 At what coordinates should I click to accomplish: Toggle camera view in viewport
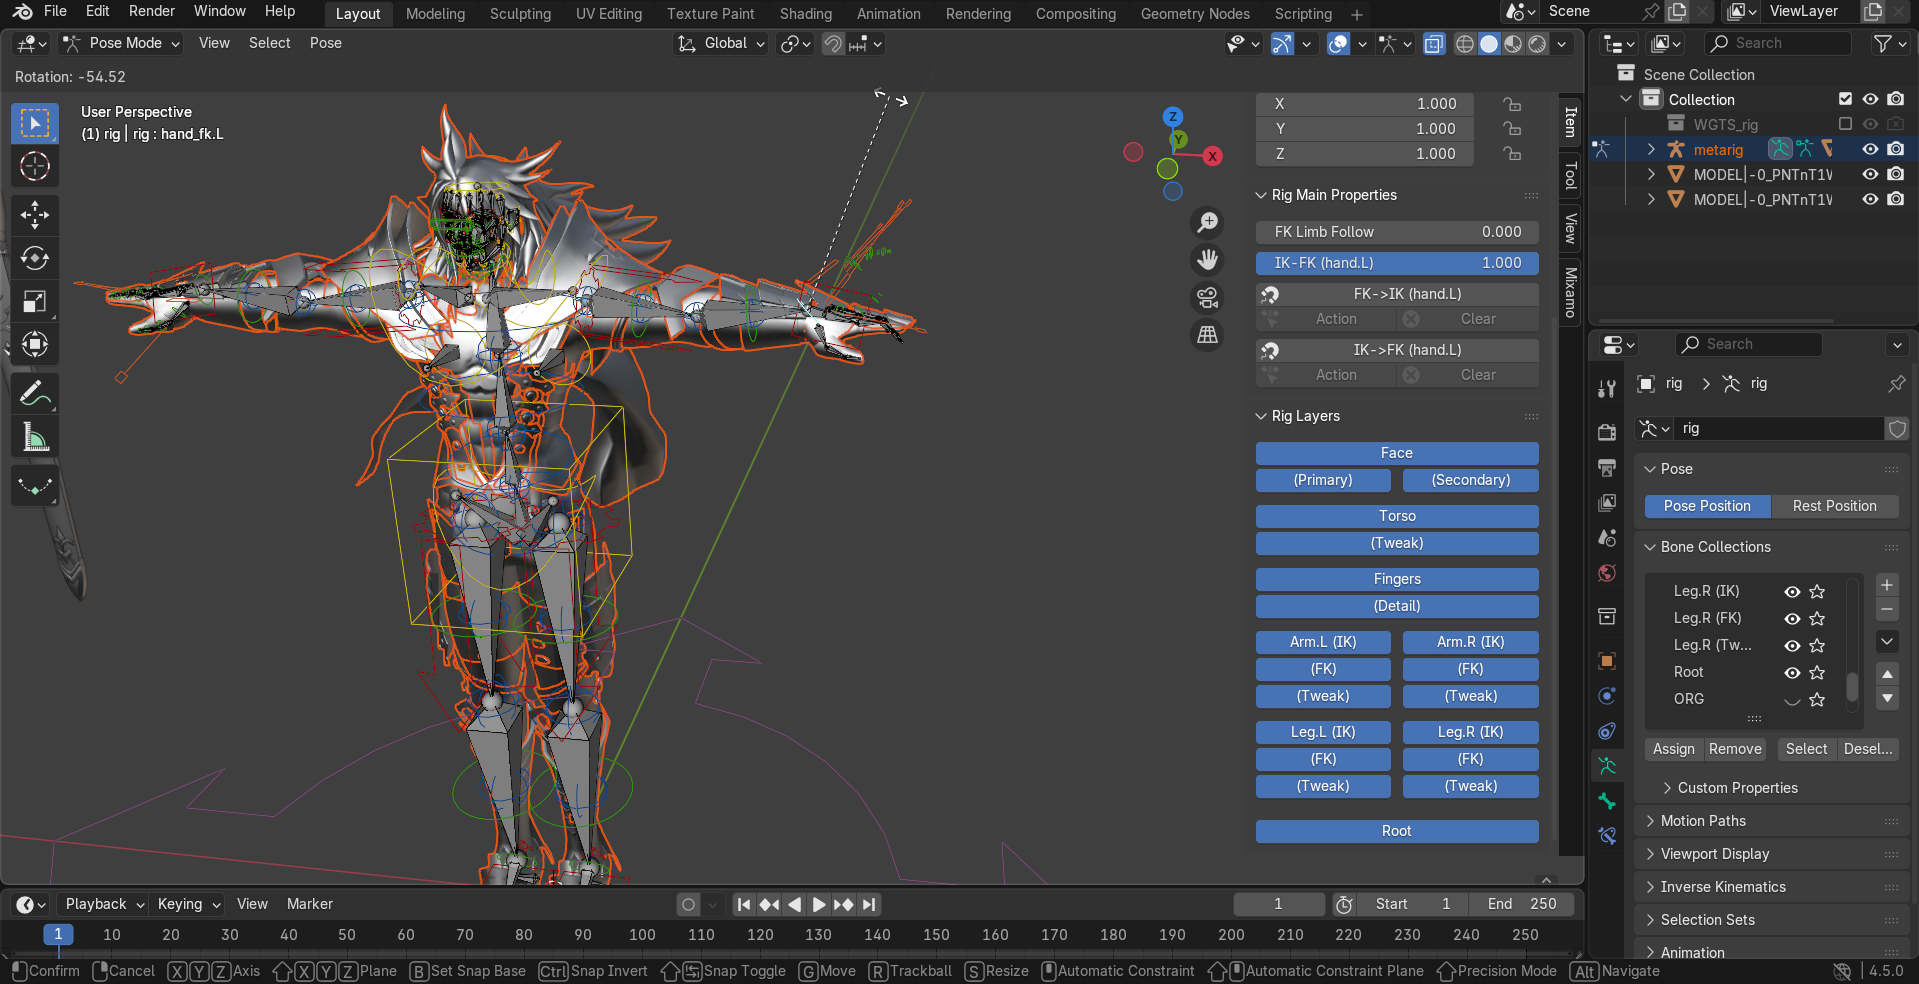pyautogui.click(x=1208, y=297)
